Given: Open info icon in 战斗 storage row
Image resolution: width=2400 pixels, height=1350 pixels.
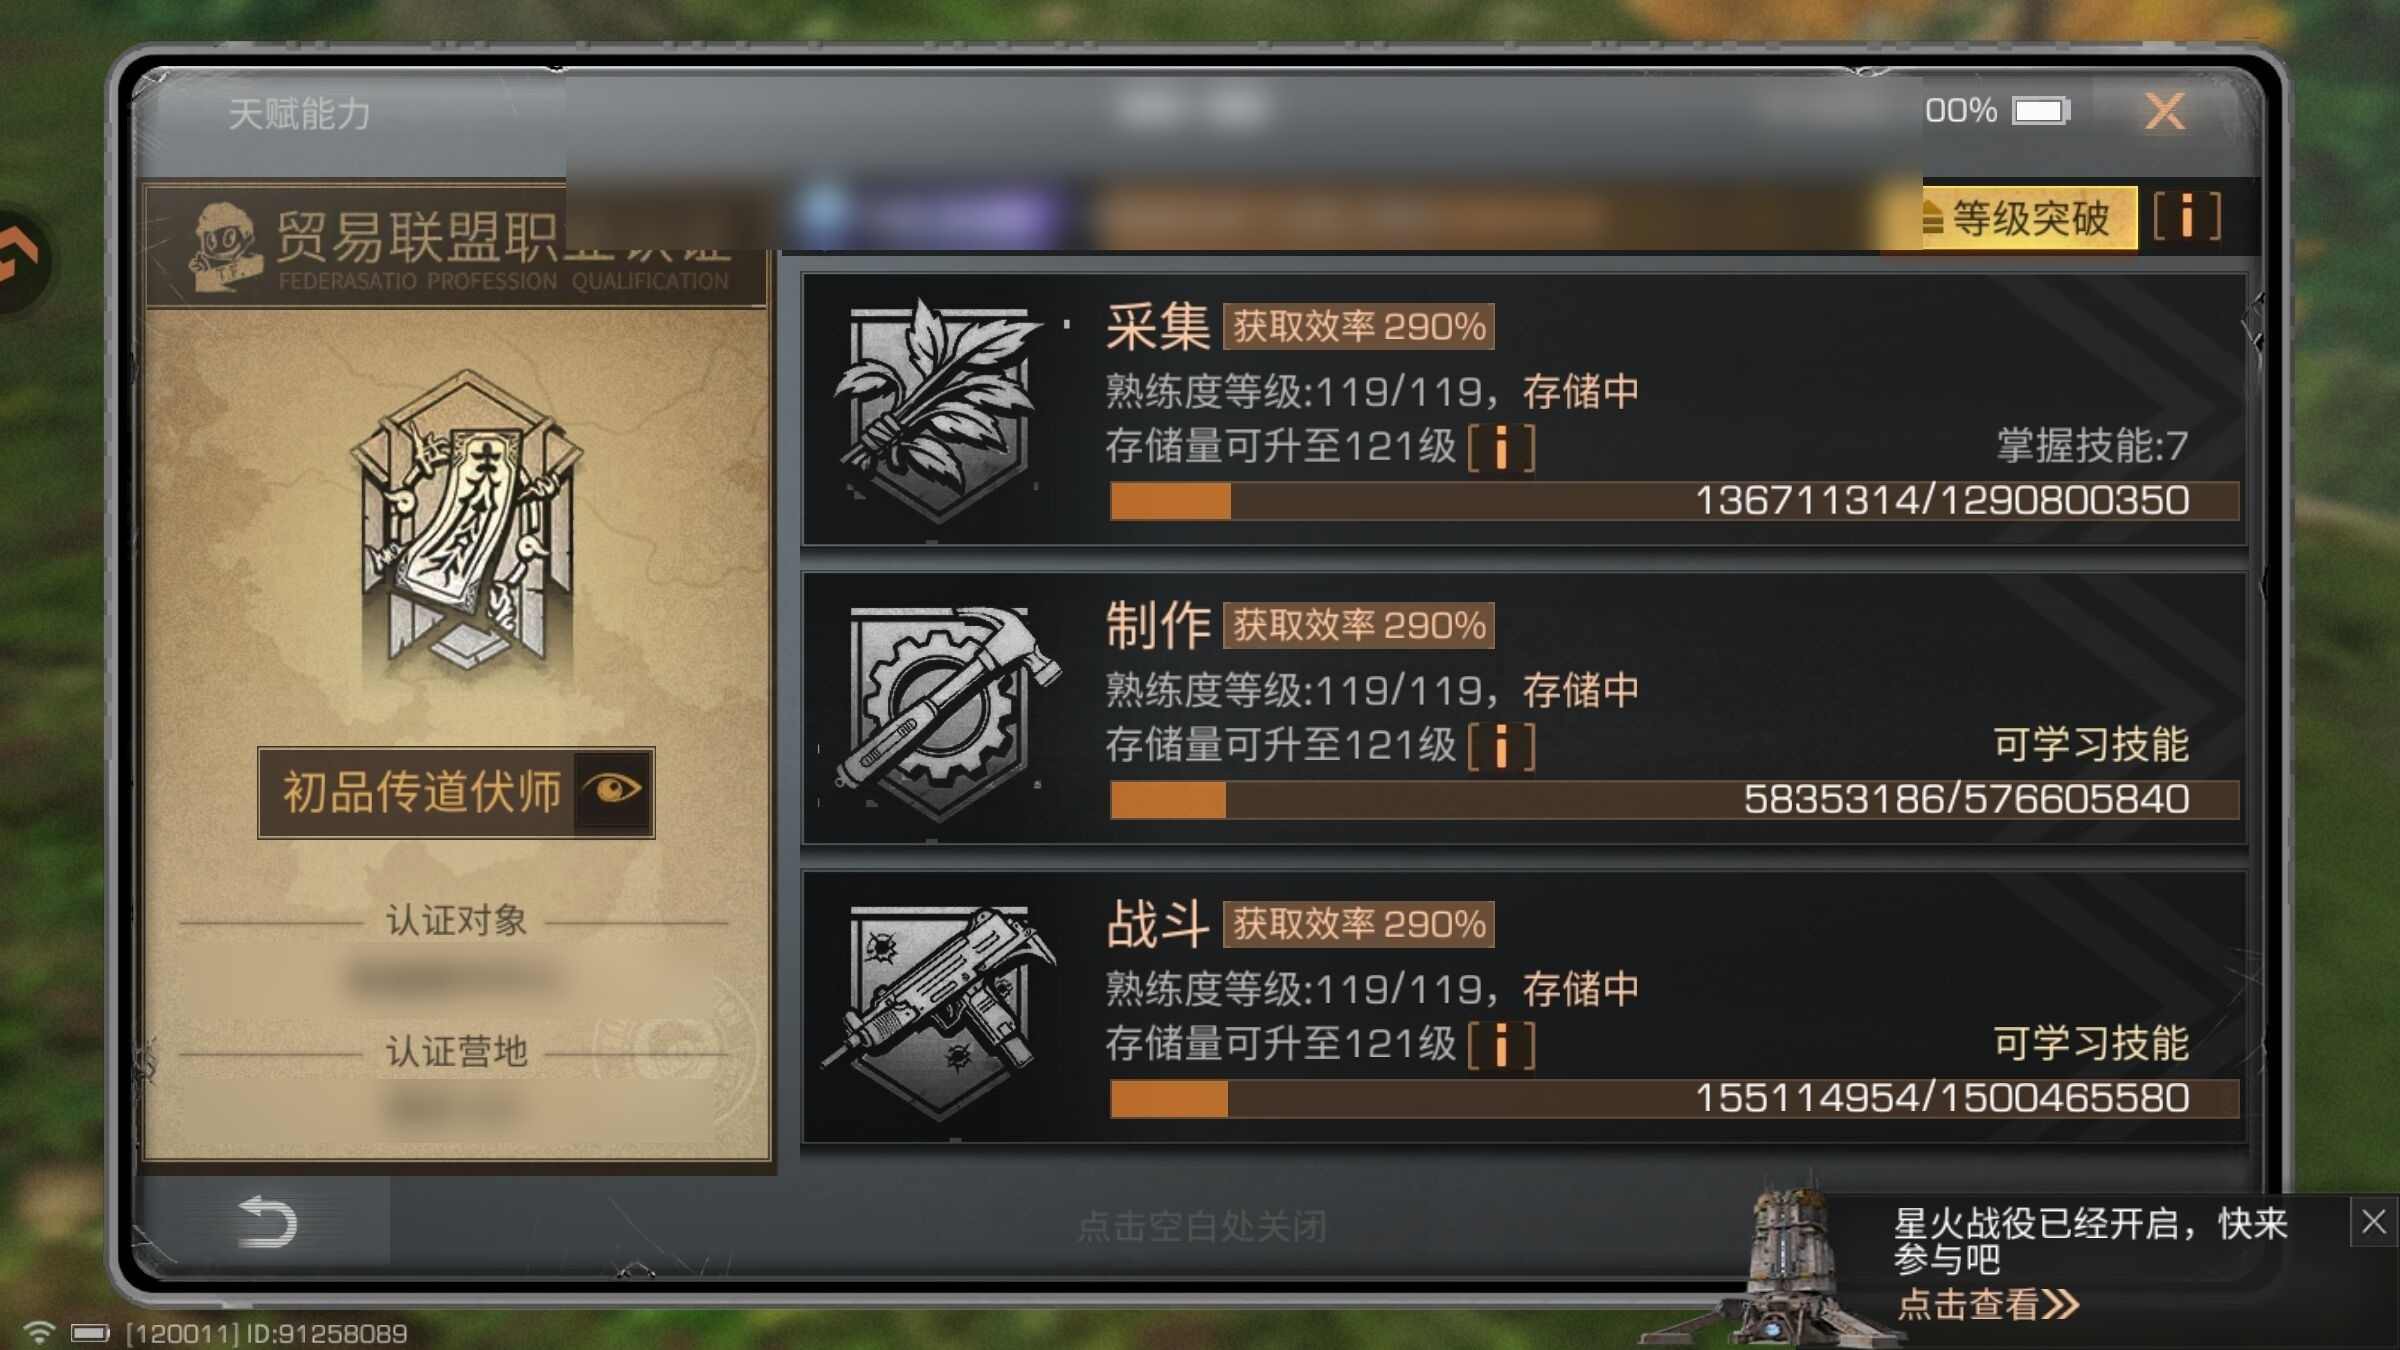Looking at the screenshot, I should coord(1501,1045).
